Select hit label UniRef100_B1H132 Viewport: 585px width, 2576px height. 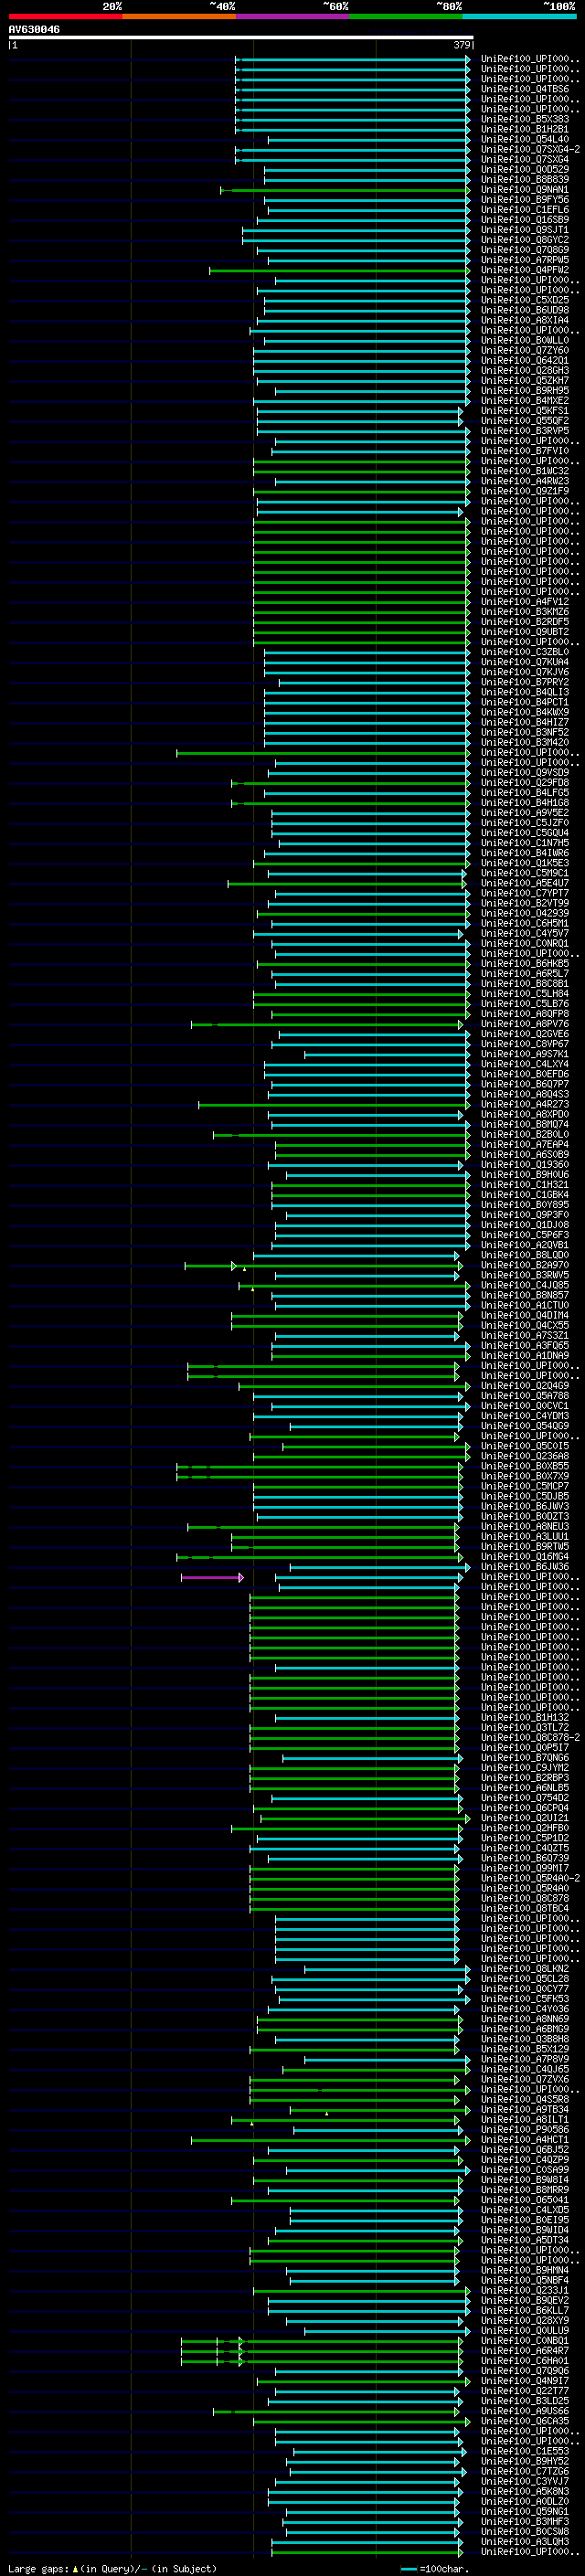click(525, 1717)
